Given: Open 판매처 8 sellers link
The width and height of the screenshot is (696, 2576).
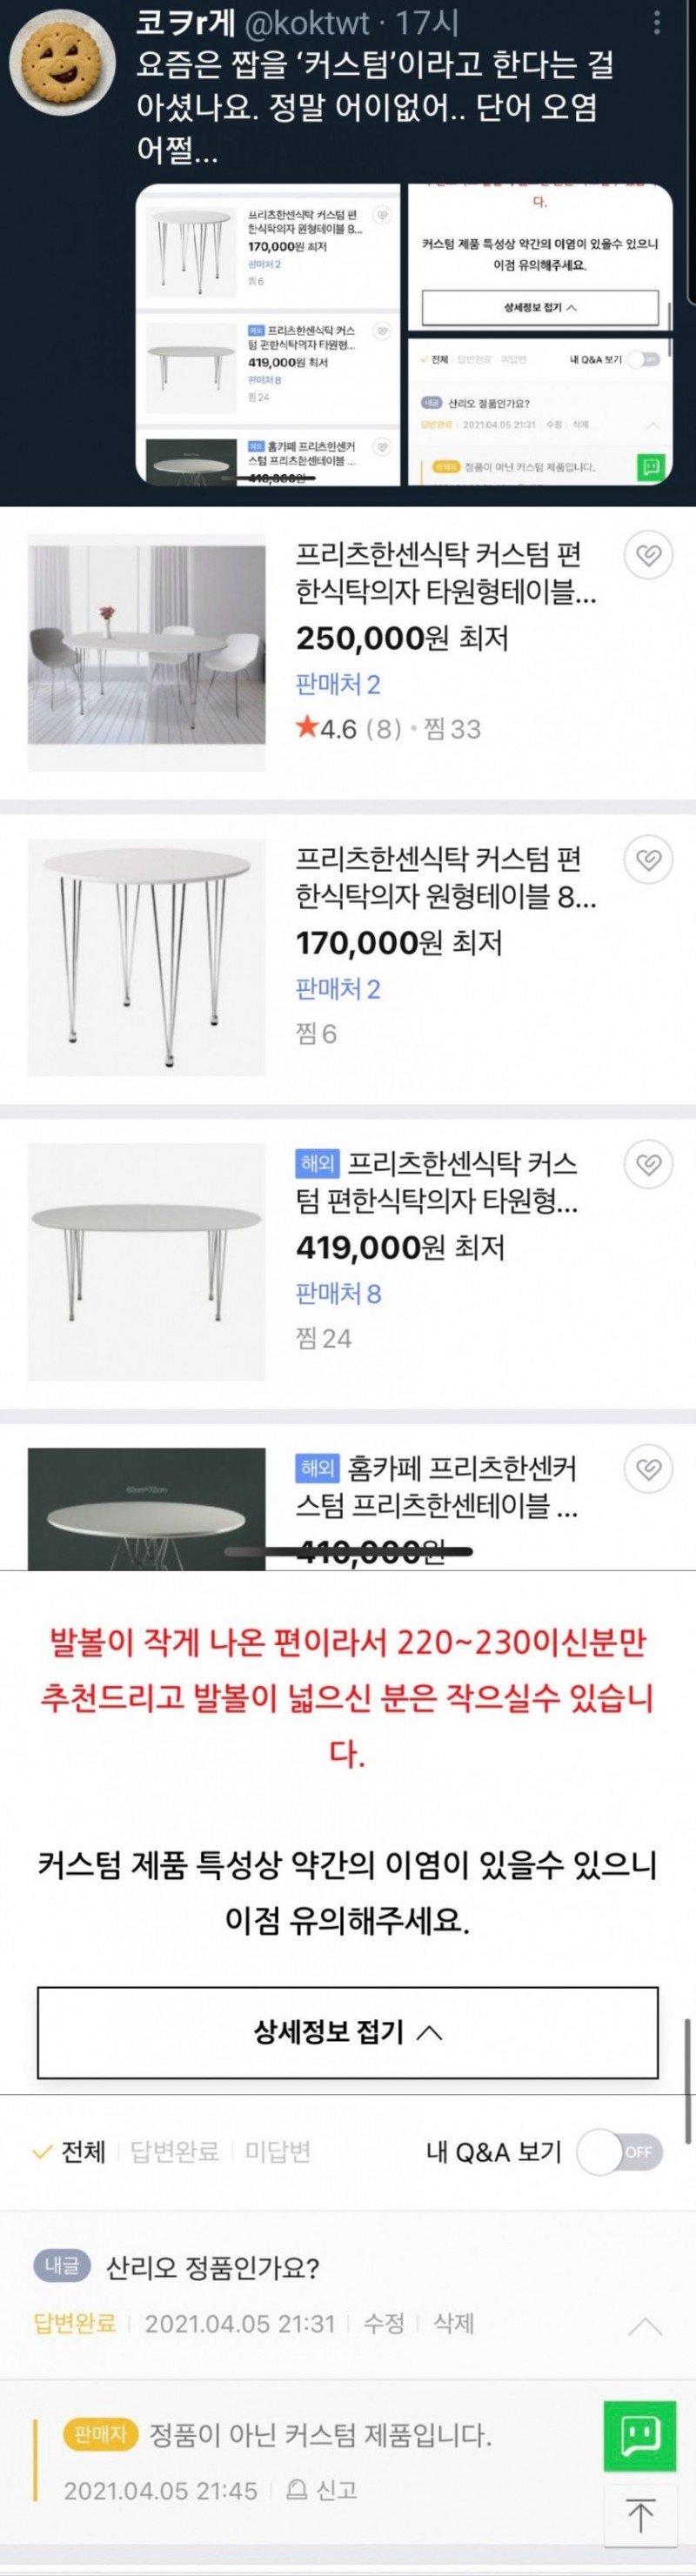Looking at the screenshot, I should (x=338, y=1293).
